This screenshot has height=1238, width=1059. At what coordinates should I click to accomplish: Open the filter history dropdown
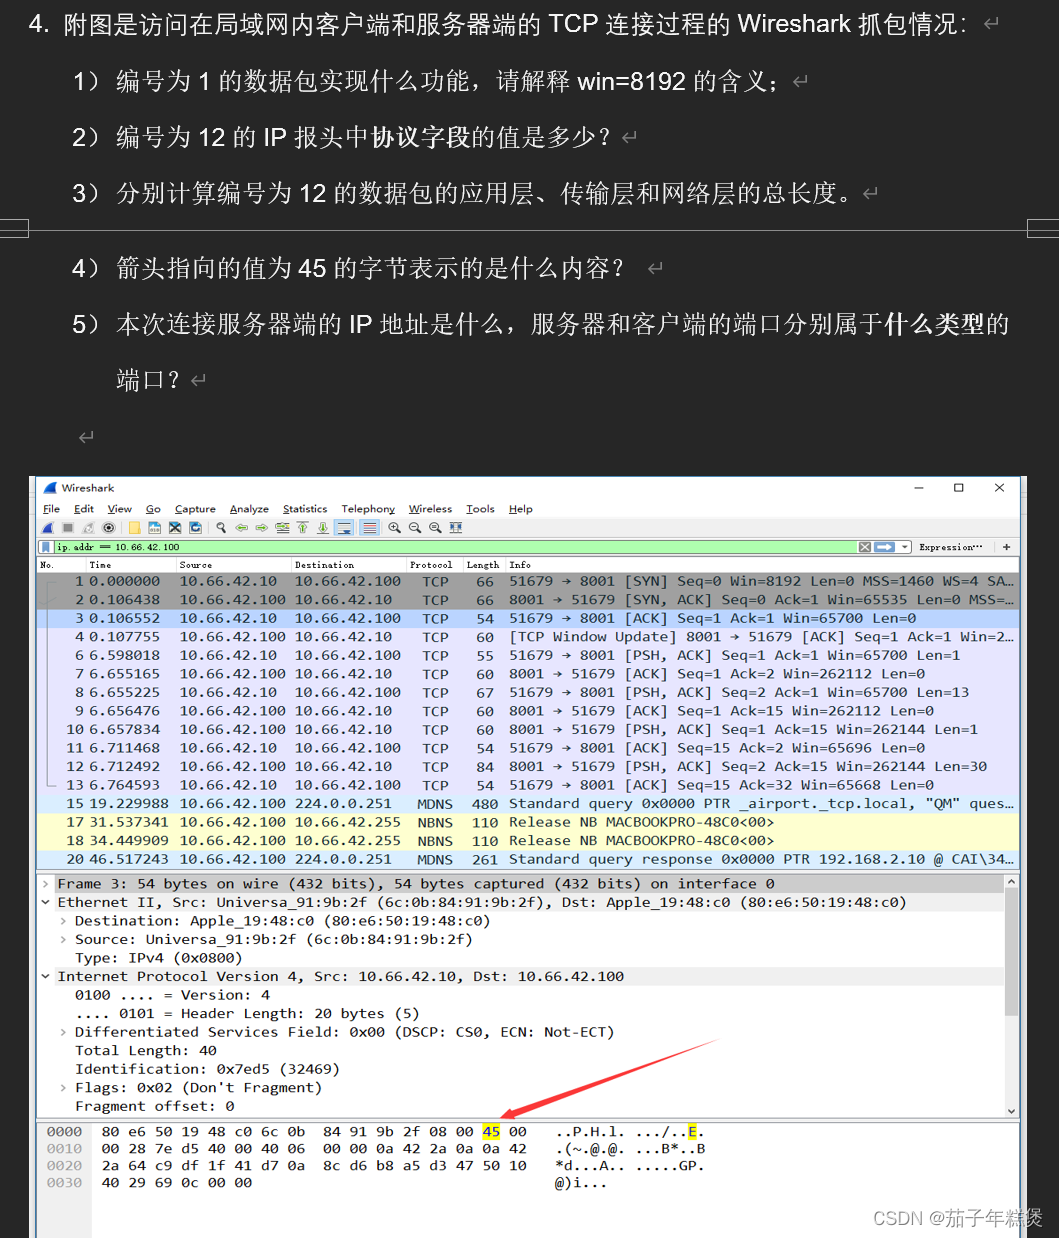[904, 546]
